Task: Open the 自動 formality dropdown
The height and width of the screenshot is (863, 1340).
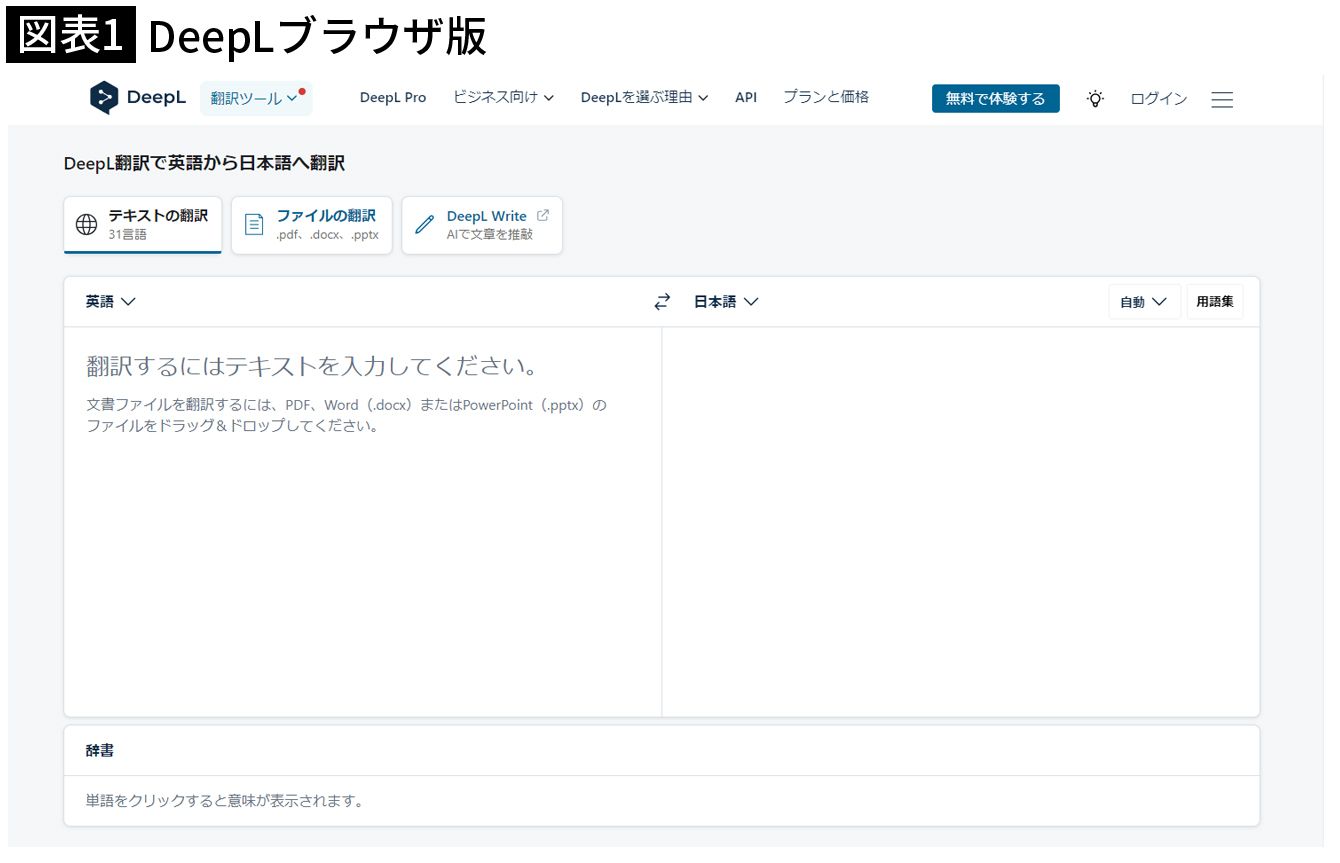Action: click(1144, 302)
